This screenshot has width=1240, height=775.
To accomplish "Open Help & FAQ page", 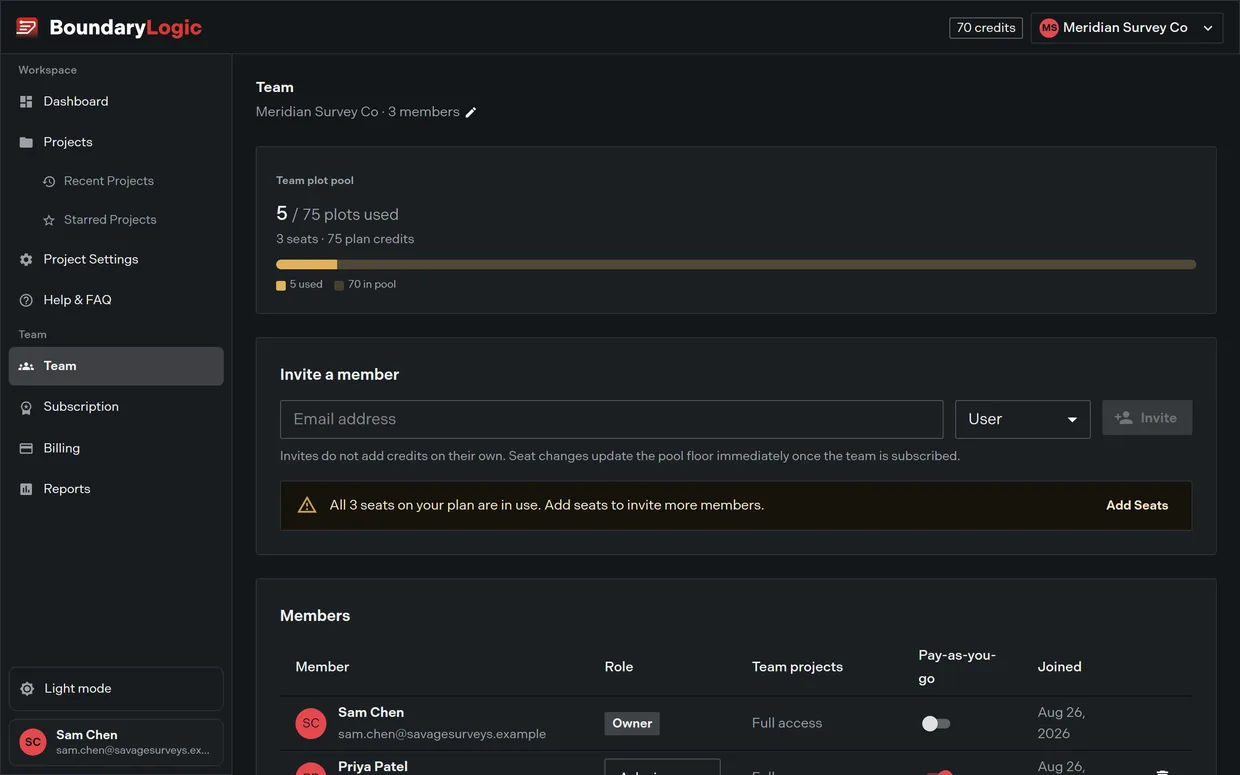I will [116, 300].
